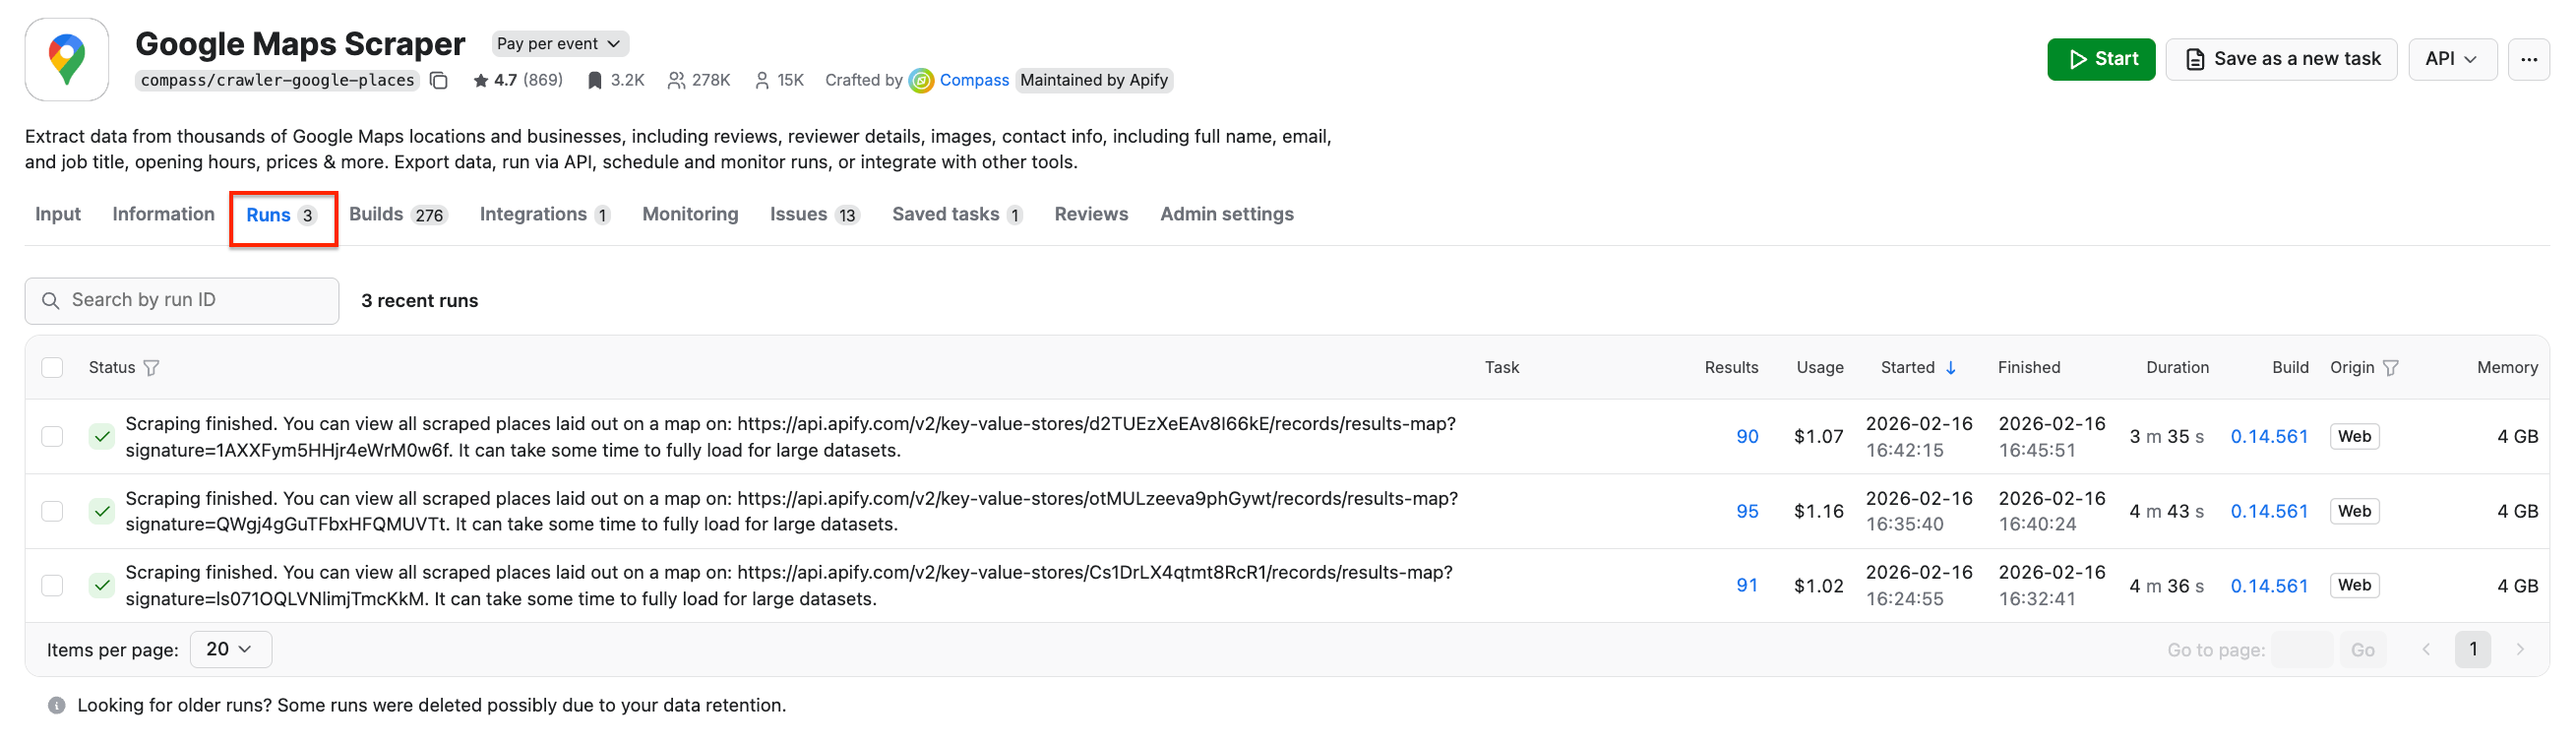Open the Monitoring tab
This screenshot has height=744, width=2576.
pos(690,214)
